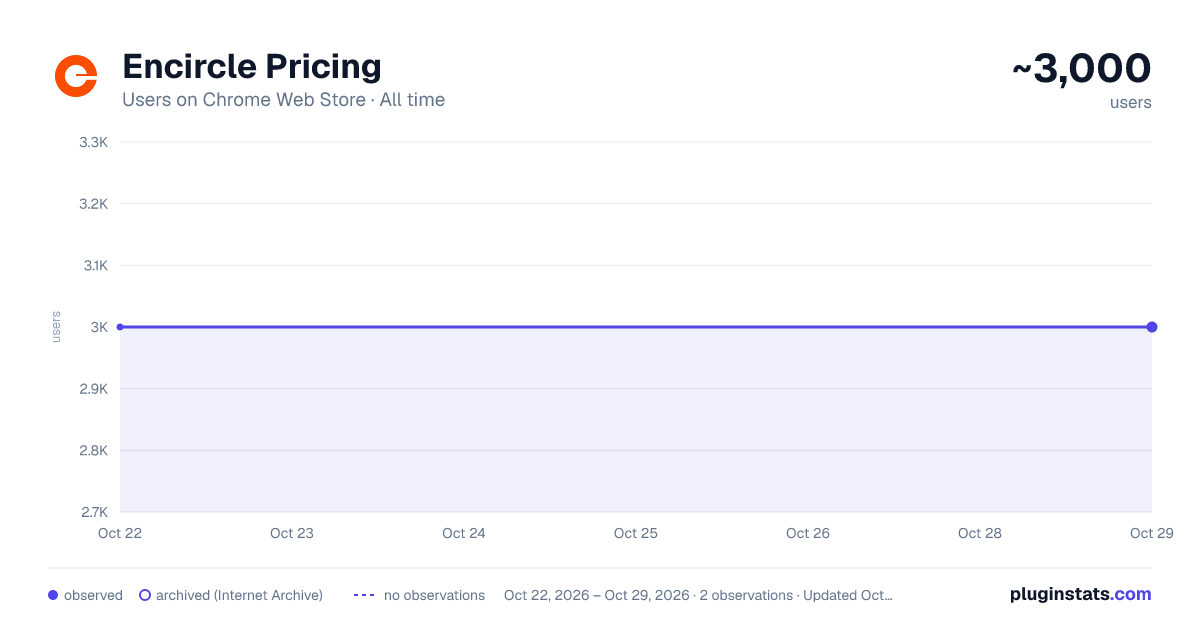1200x630 pixels.
Task: Click the 'users' label under ~3,000
Action: [1131, 102]
